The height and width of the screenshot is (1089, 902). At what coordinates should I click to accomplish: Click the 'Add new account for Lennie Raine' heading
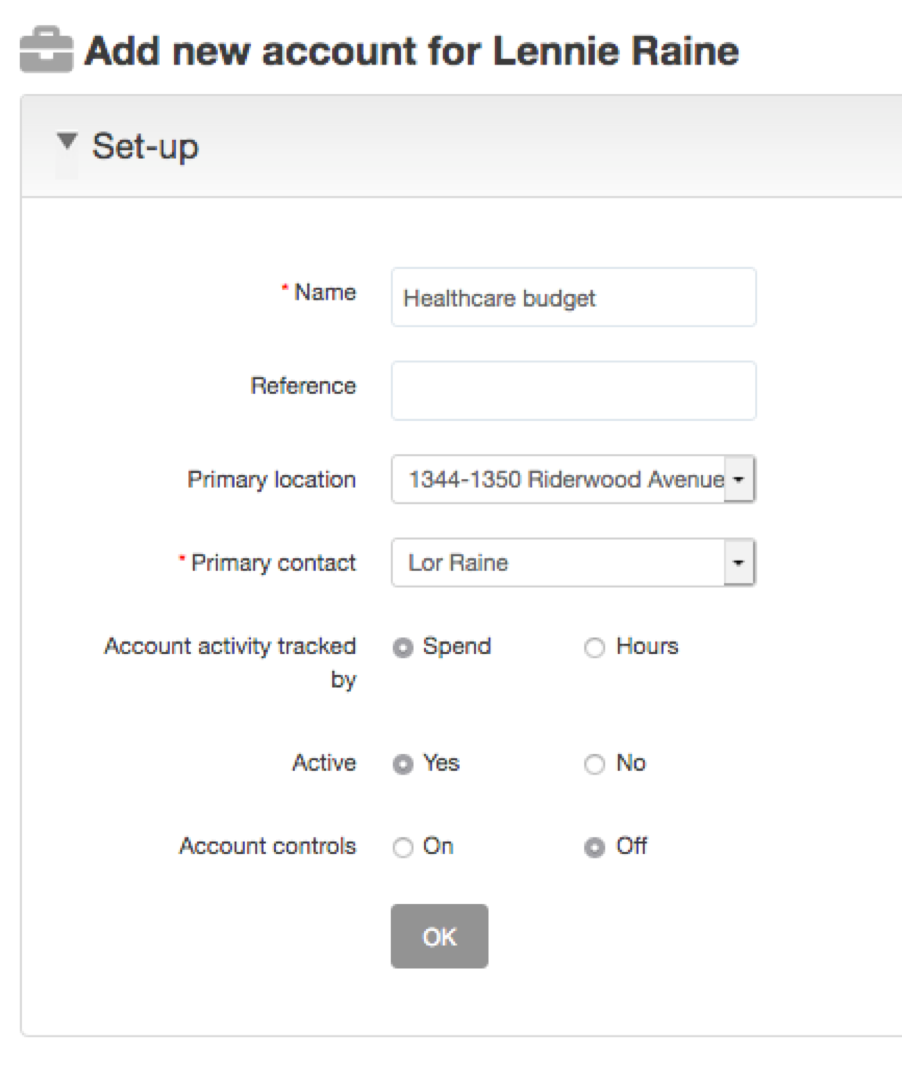pyautogui.click(x=411, y=50)
